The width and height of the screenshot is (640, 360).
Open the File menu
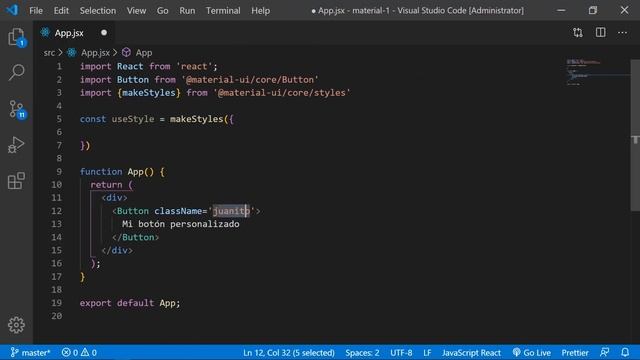[x=36, y=11]
